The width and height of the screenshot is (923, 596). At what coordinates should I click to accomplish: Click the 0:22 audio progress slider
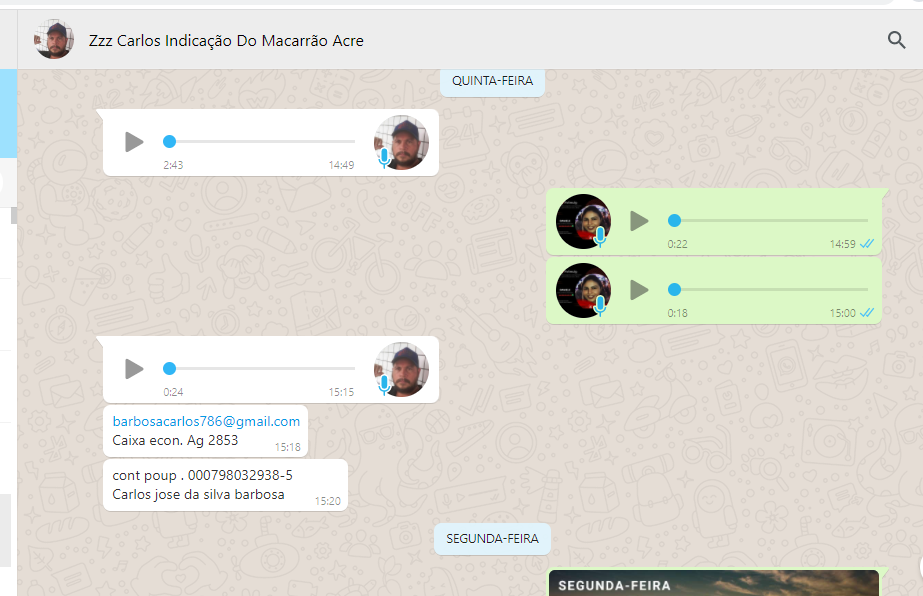pos(770,220)
